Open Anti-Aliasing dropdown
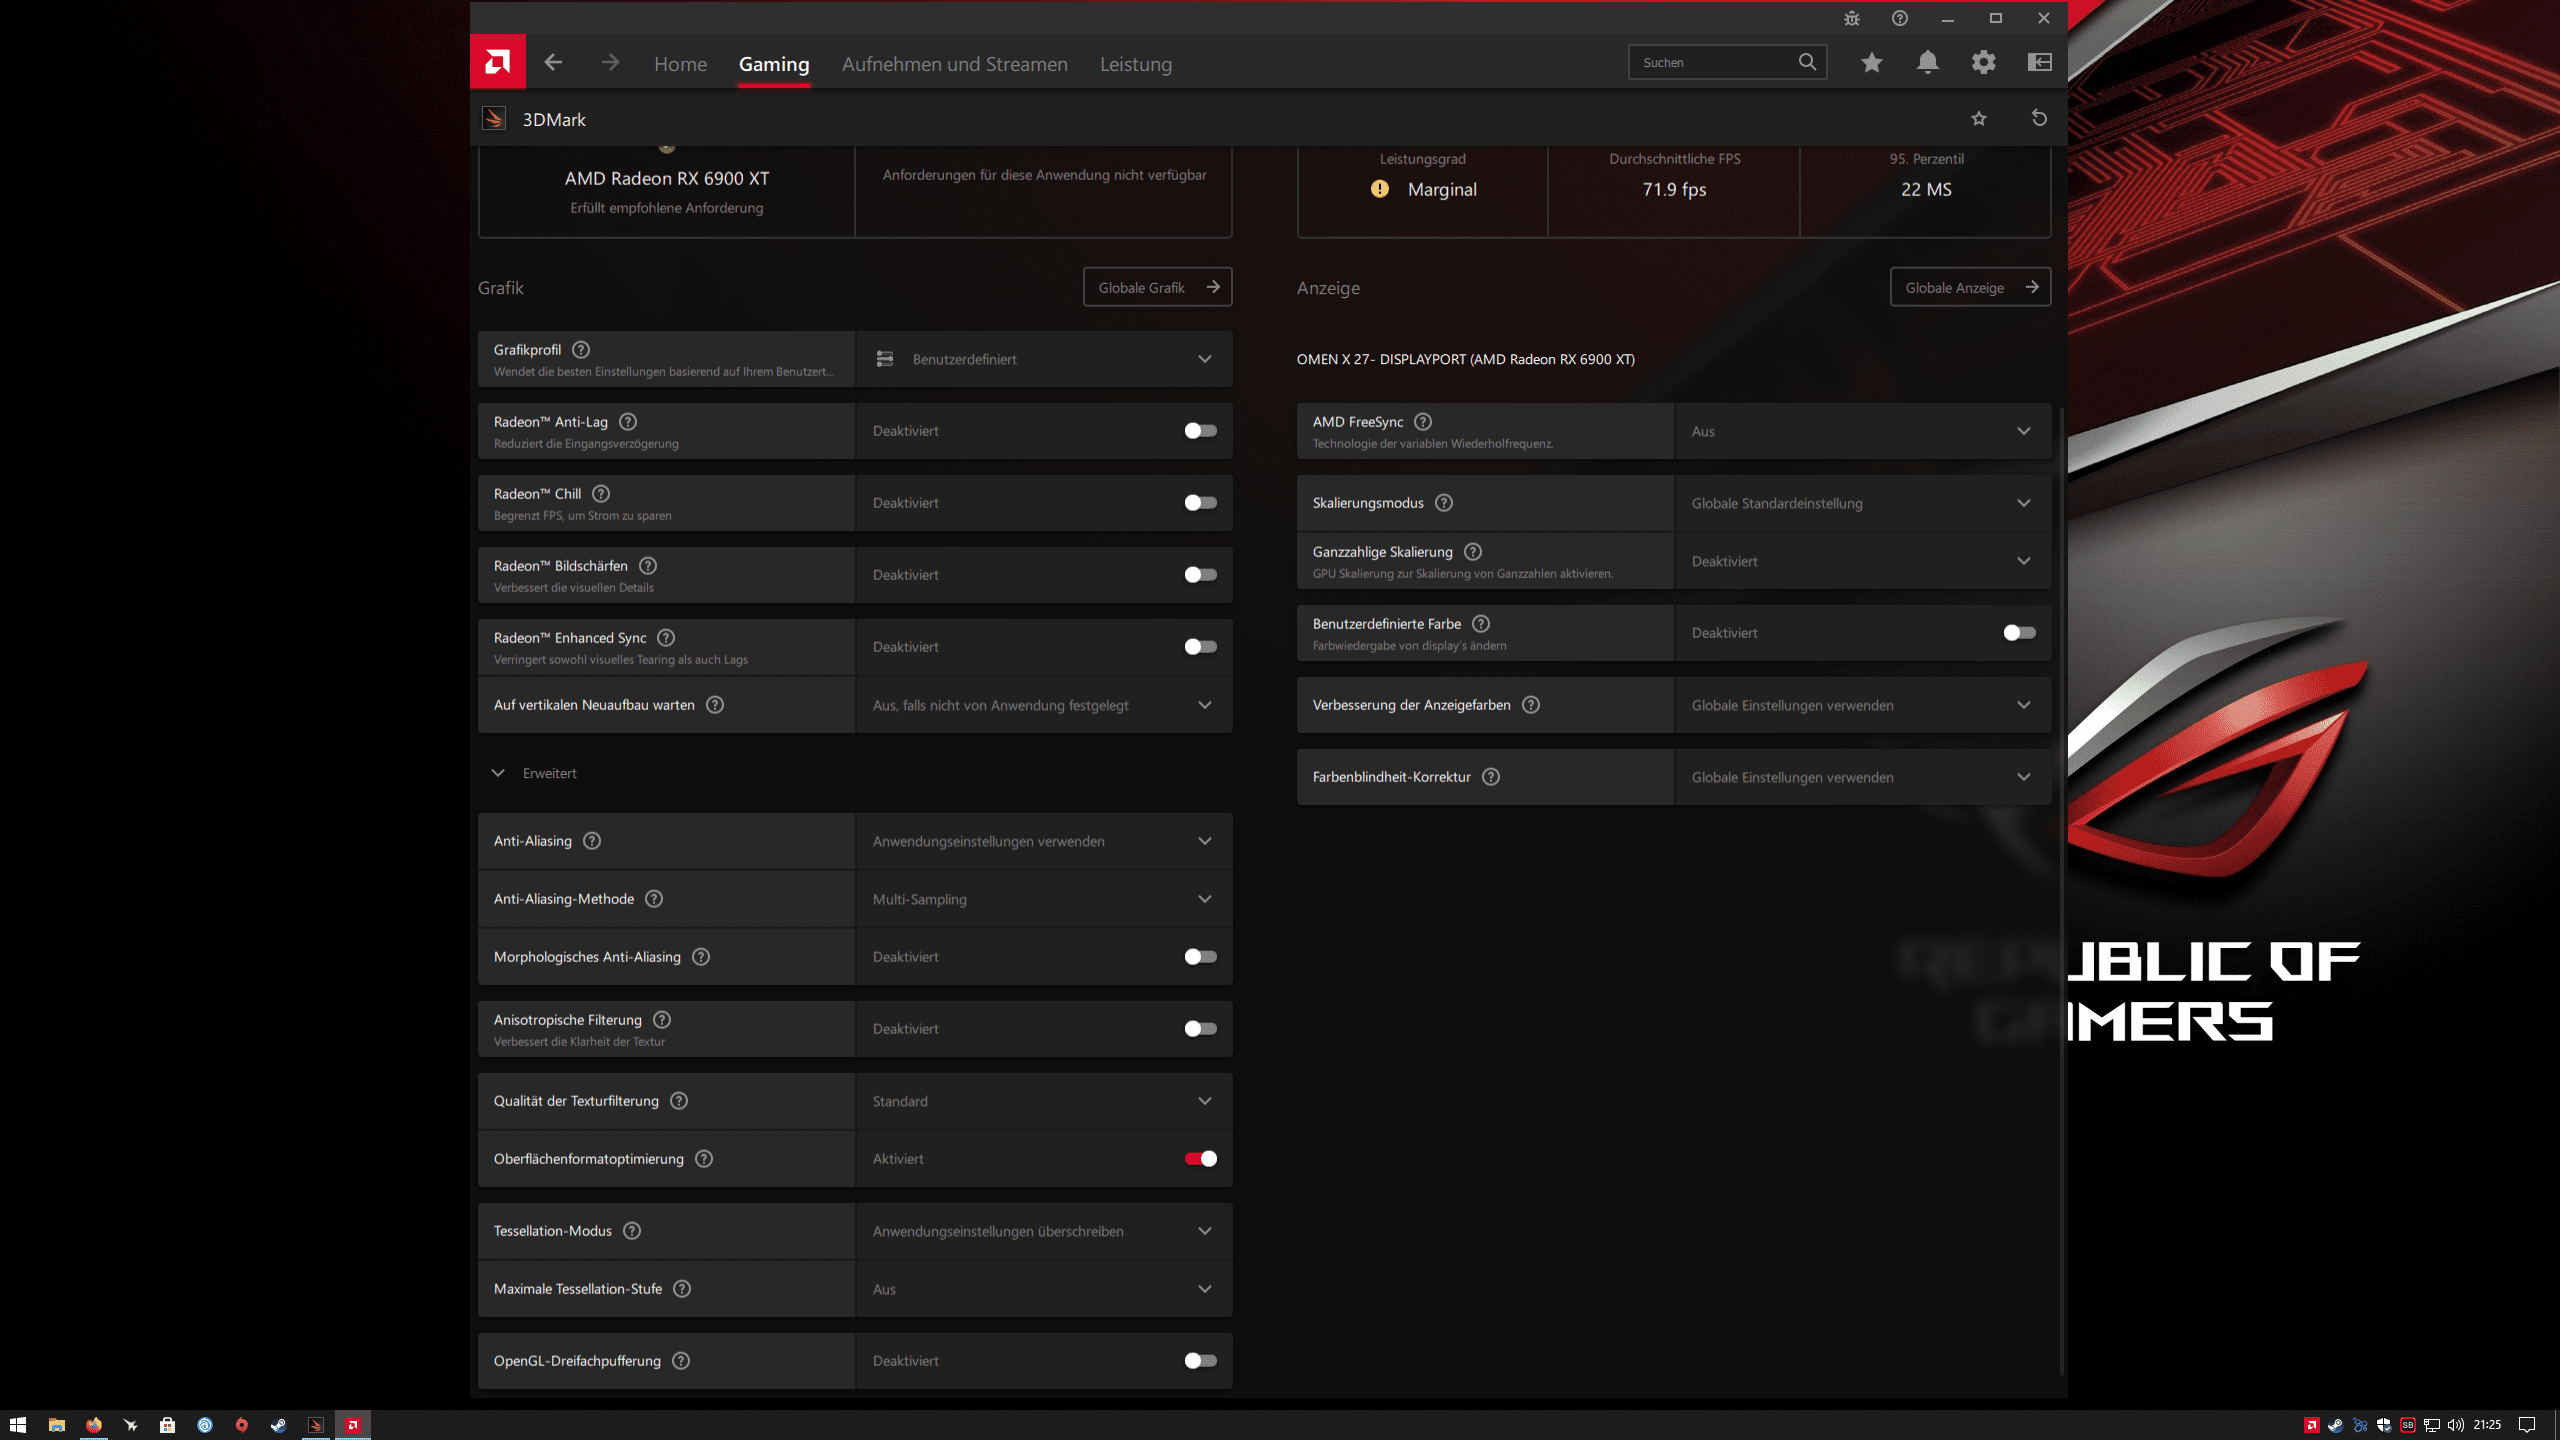Viewport: 2560px width, 1440px height. pos(1044,841)
